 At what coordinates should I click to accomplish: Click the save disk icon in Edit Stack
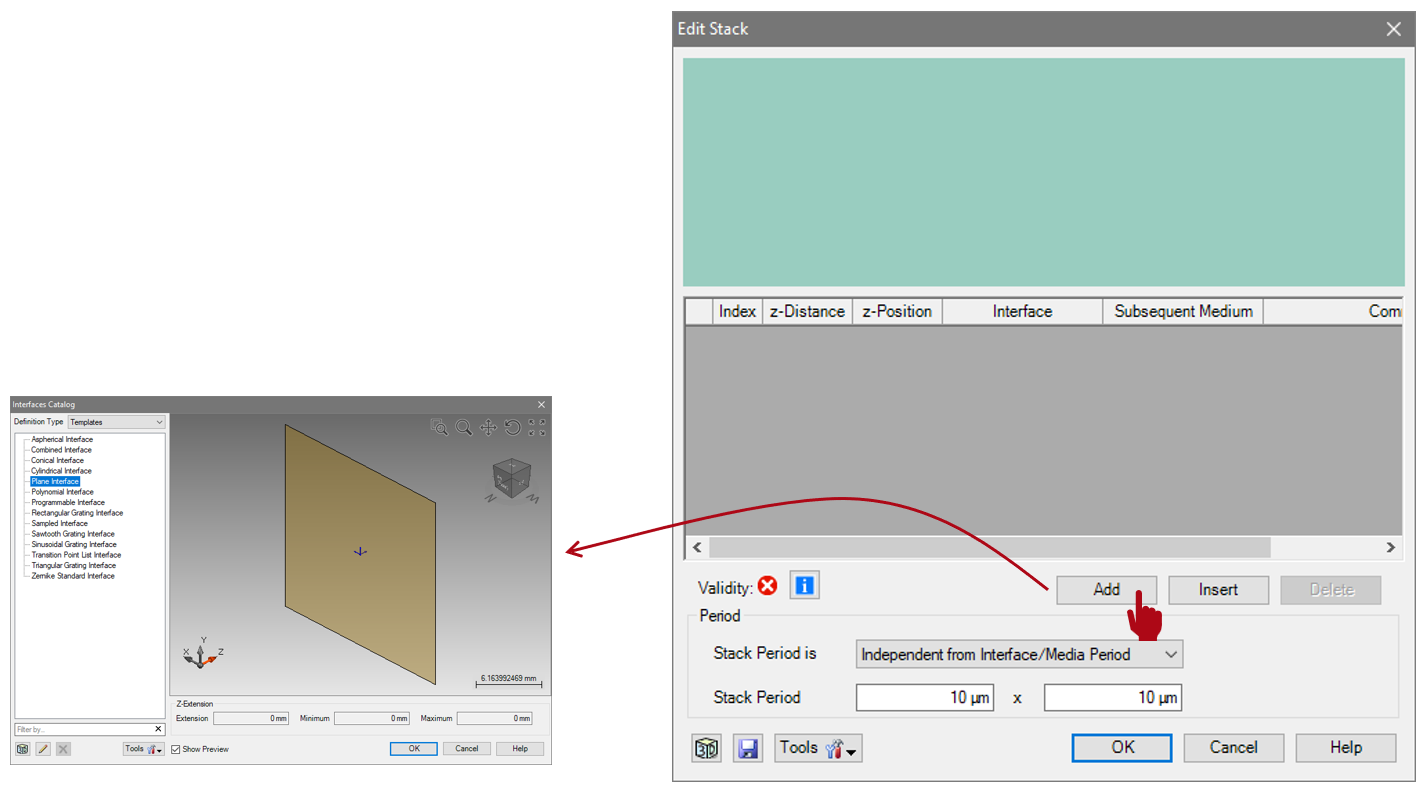coord(747,748)
